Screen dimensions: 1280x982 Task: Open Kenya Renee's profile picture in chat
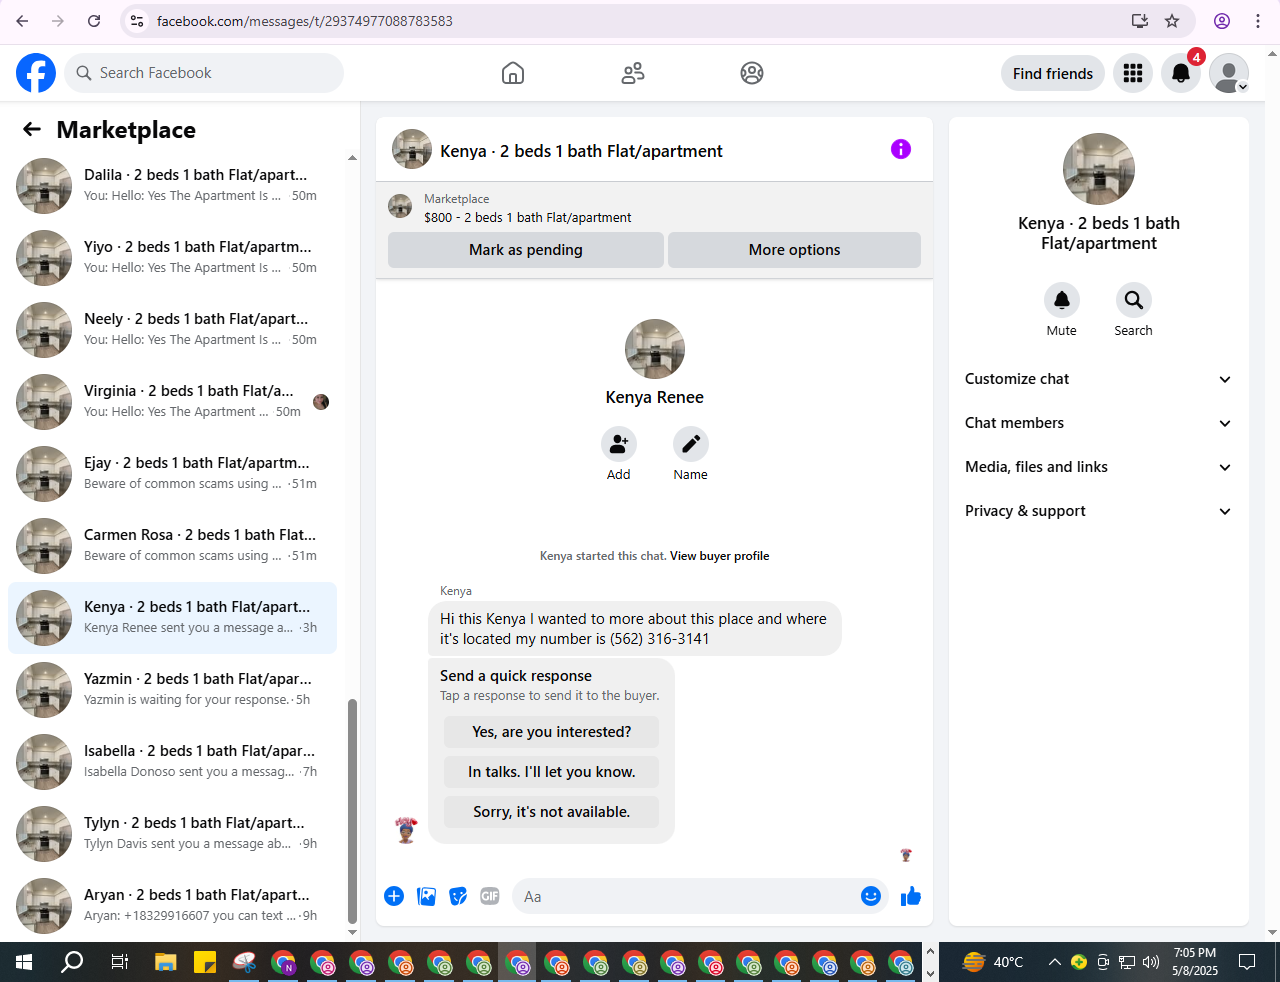[655, 349]
